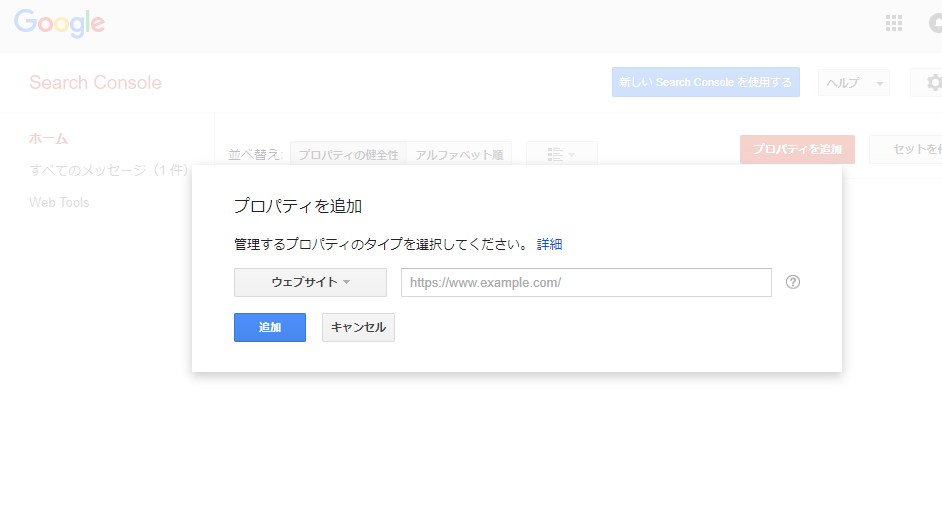Click the blue 追加 button
The height and width of the screenshot is (511, 942).
point(269,327)
